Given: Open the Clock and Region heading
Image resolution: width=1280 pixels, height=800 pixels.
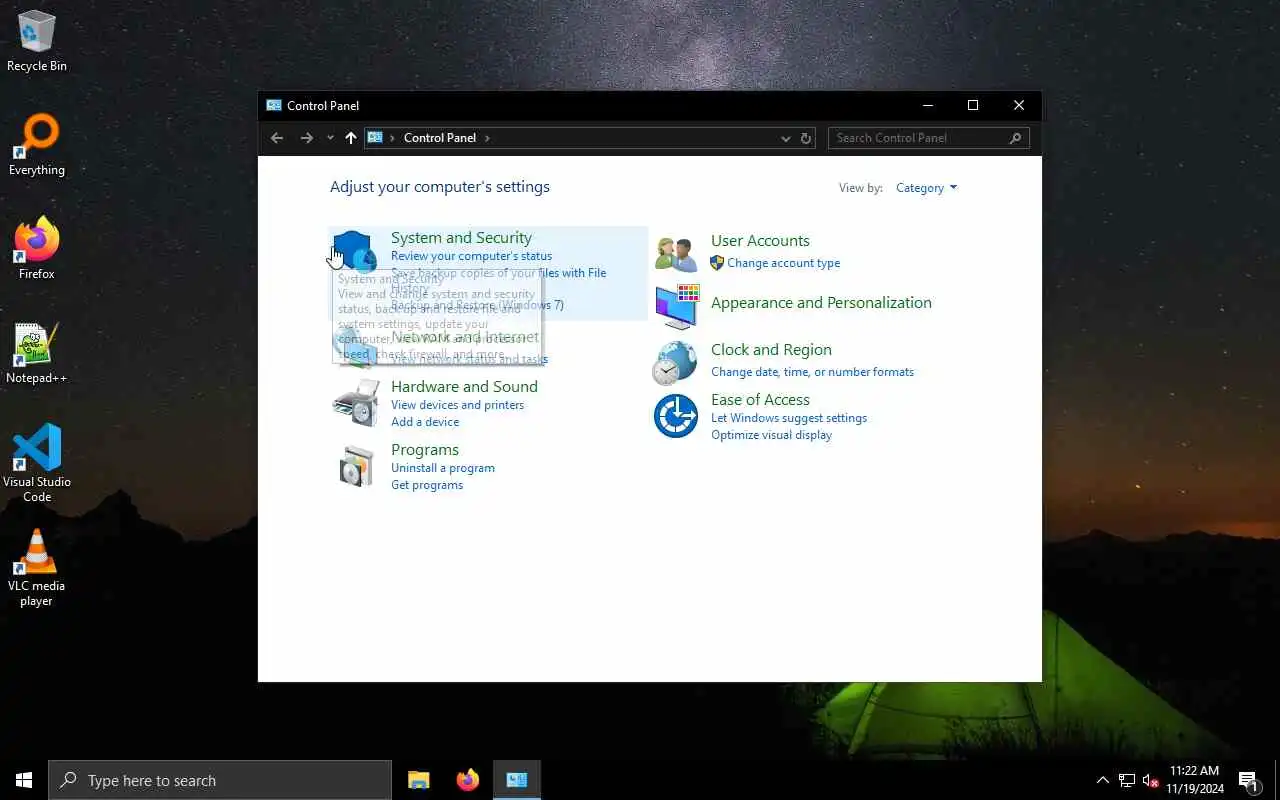Looking at the screenshot, I should point(771,350).
